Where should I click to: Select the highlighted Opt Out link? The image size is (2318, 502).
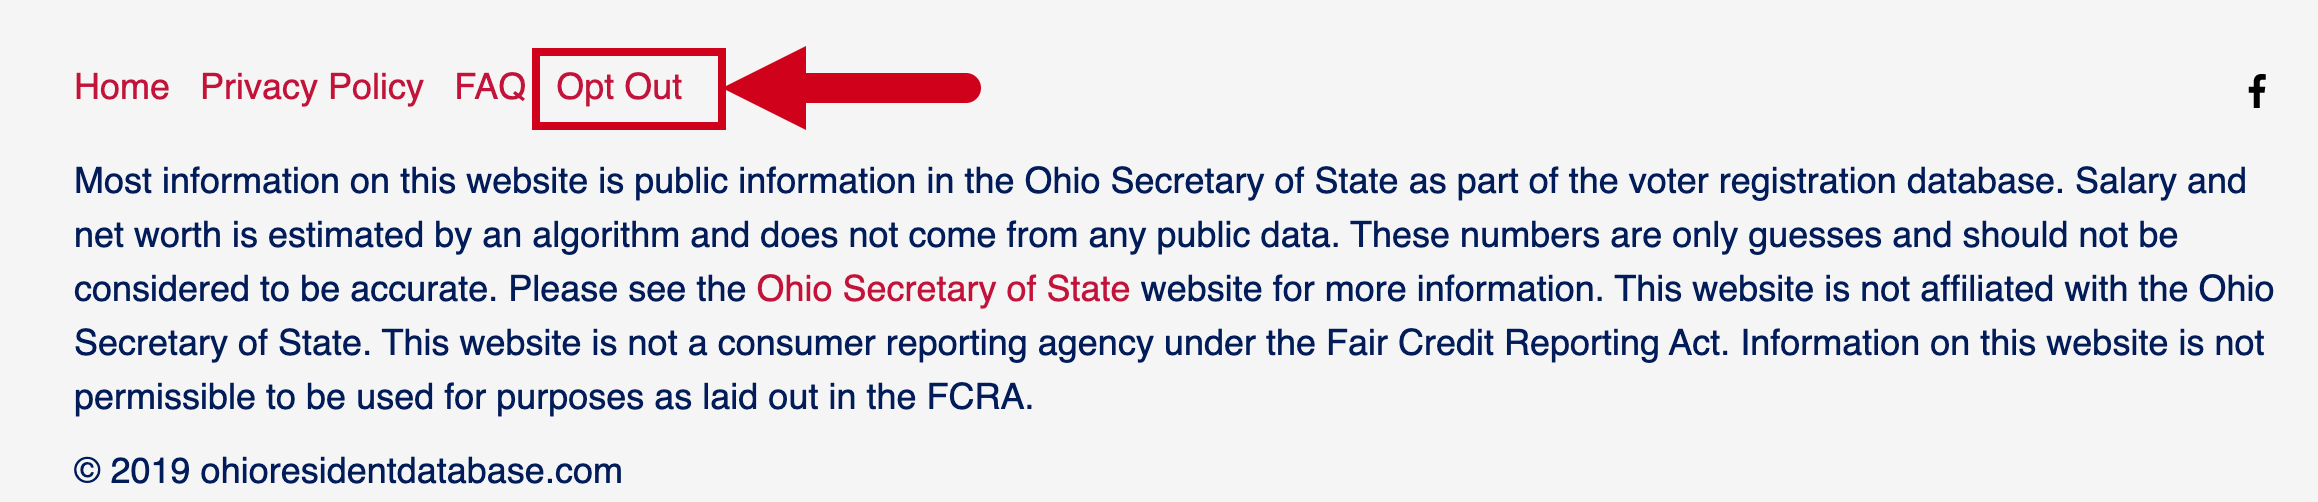pos(619,87)
